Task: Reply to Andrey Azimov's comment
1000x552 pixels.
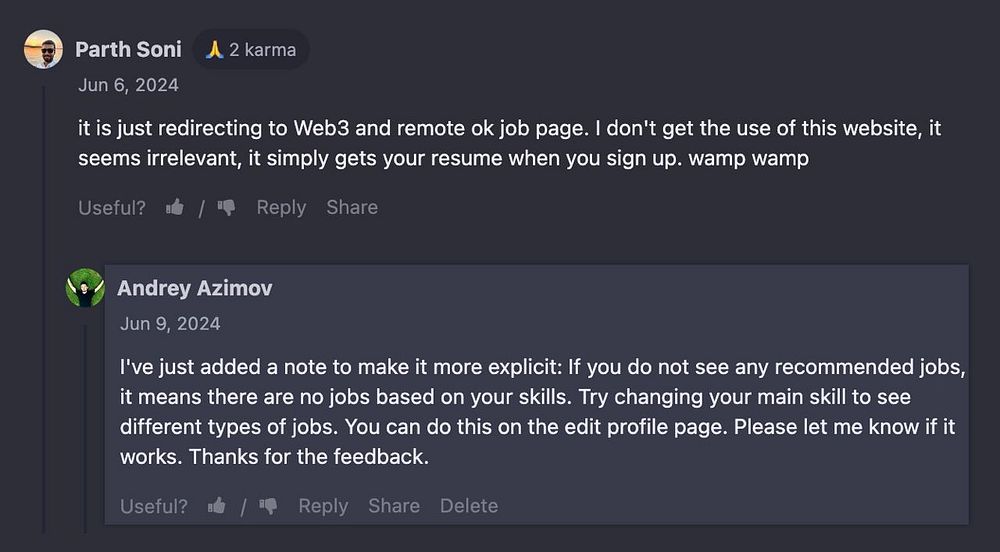Action: [x=323, y=507]
